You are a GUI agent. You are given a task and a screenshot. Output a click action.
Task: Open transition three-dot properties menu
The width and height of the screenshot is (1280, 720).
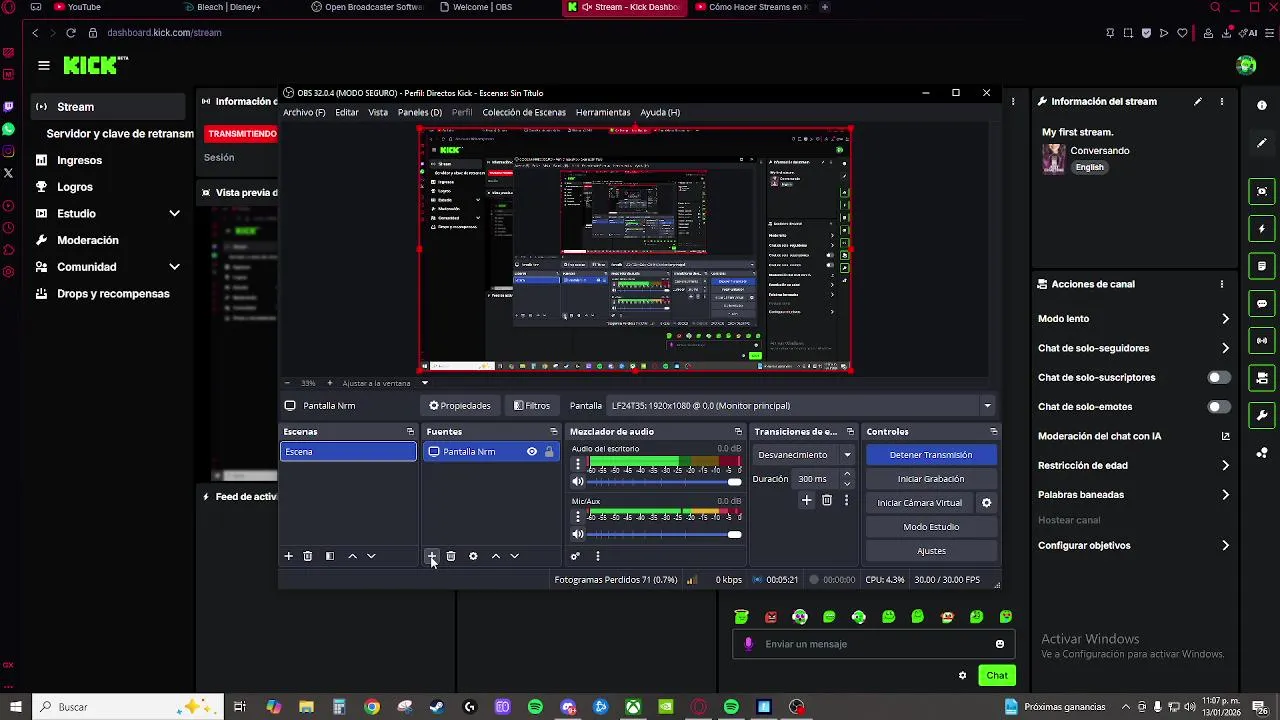click(x=846, y=500)
